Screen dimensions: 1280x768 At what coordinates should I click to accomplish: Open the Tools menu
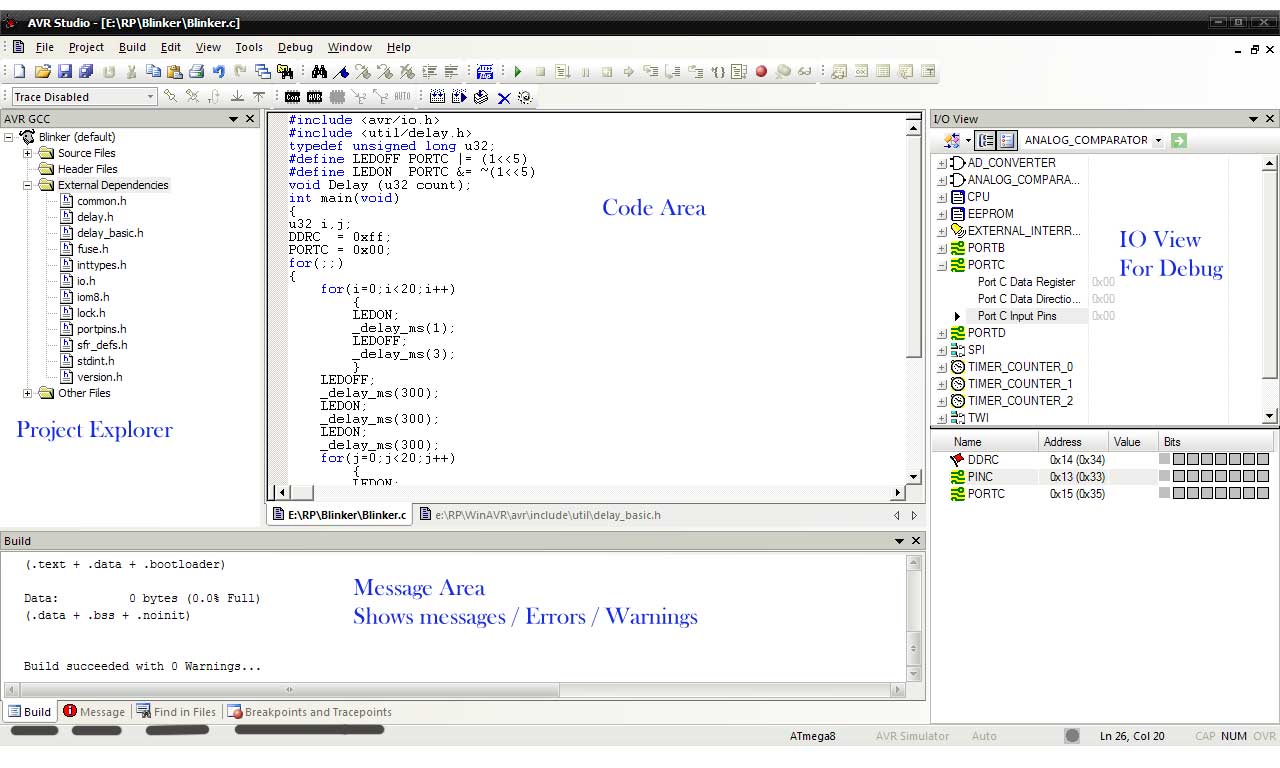(x=249, y=47)
